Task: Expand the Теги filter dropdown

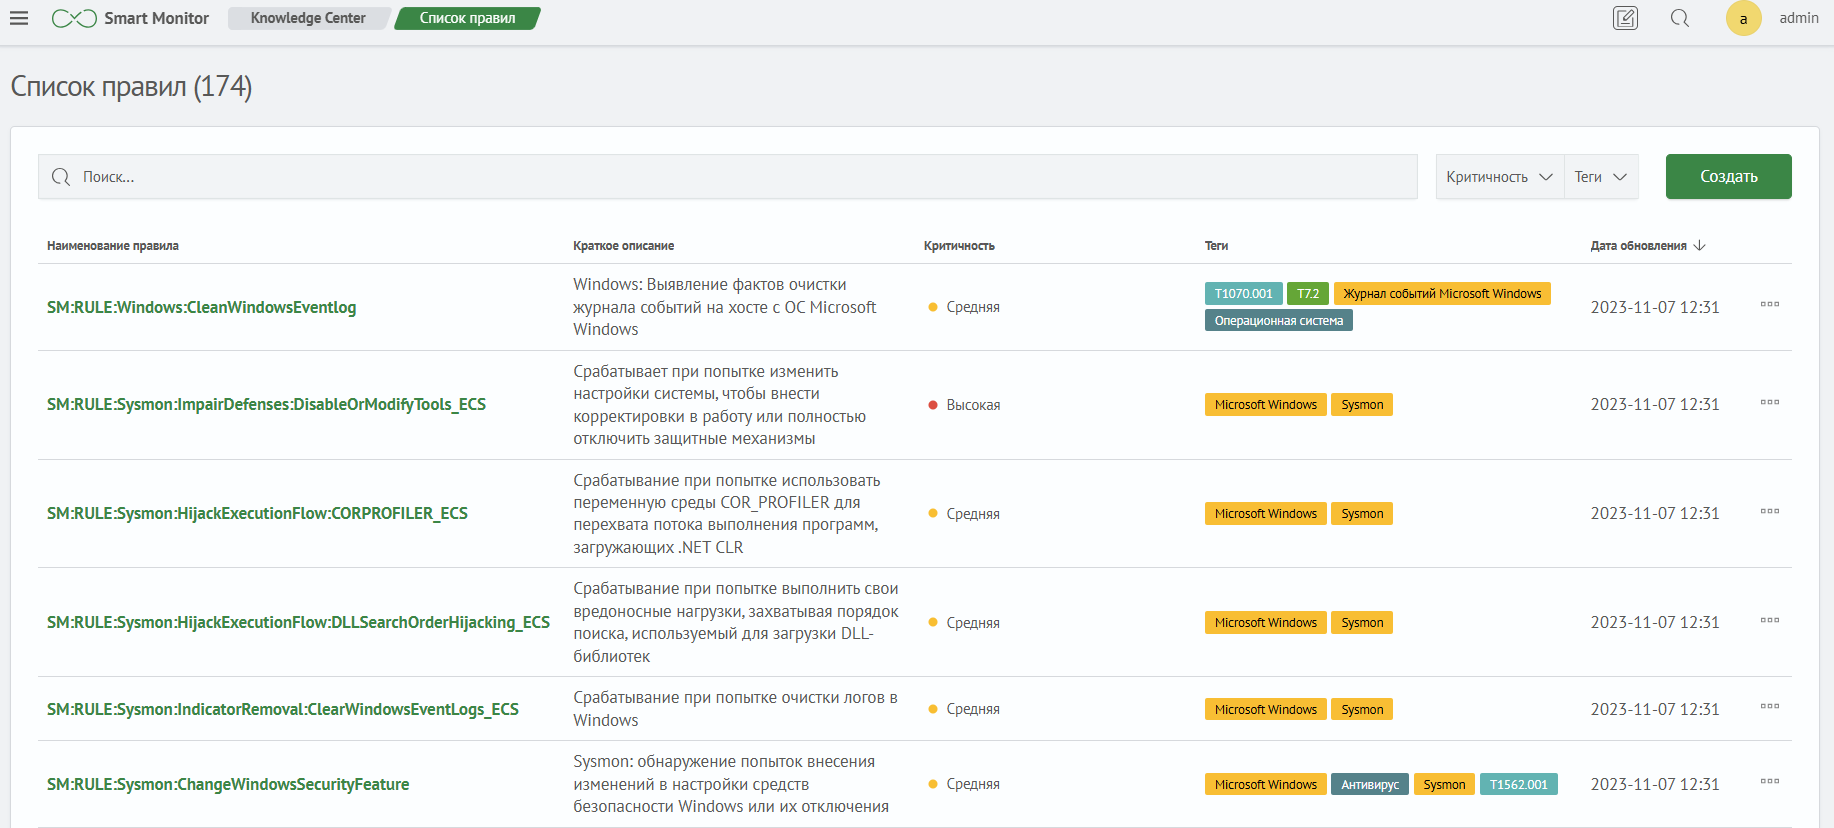Action: tap(1601, 177)
